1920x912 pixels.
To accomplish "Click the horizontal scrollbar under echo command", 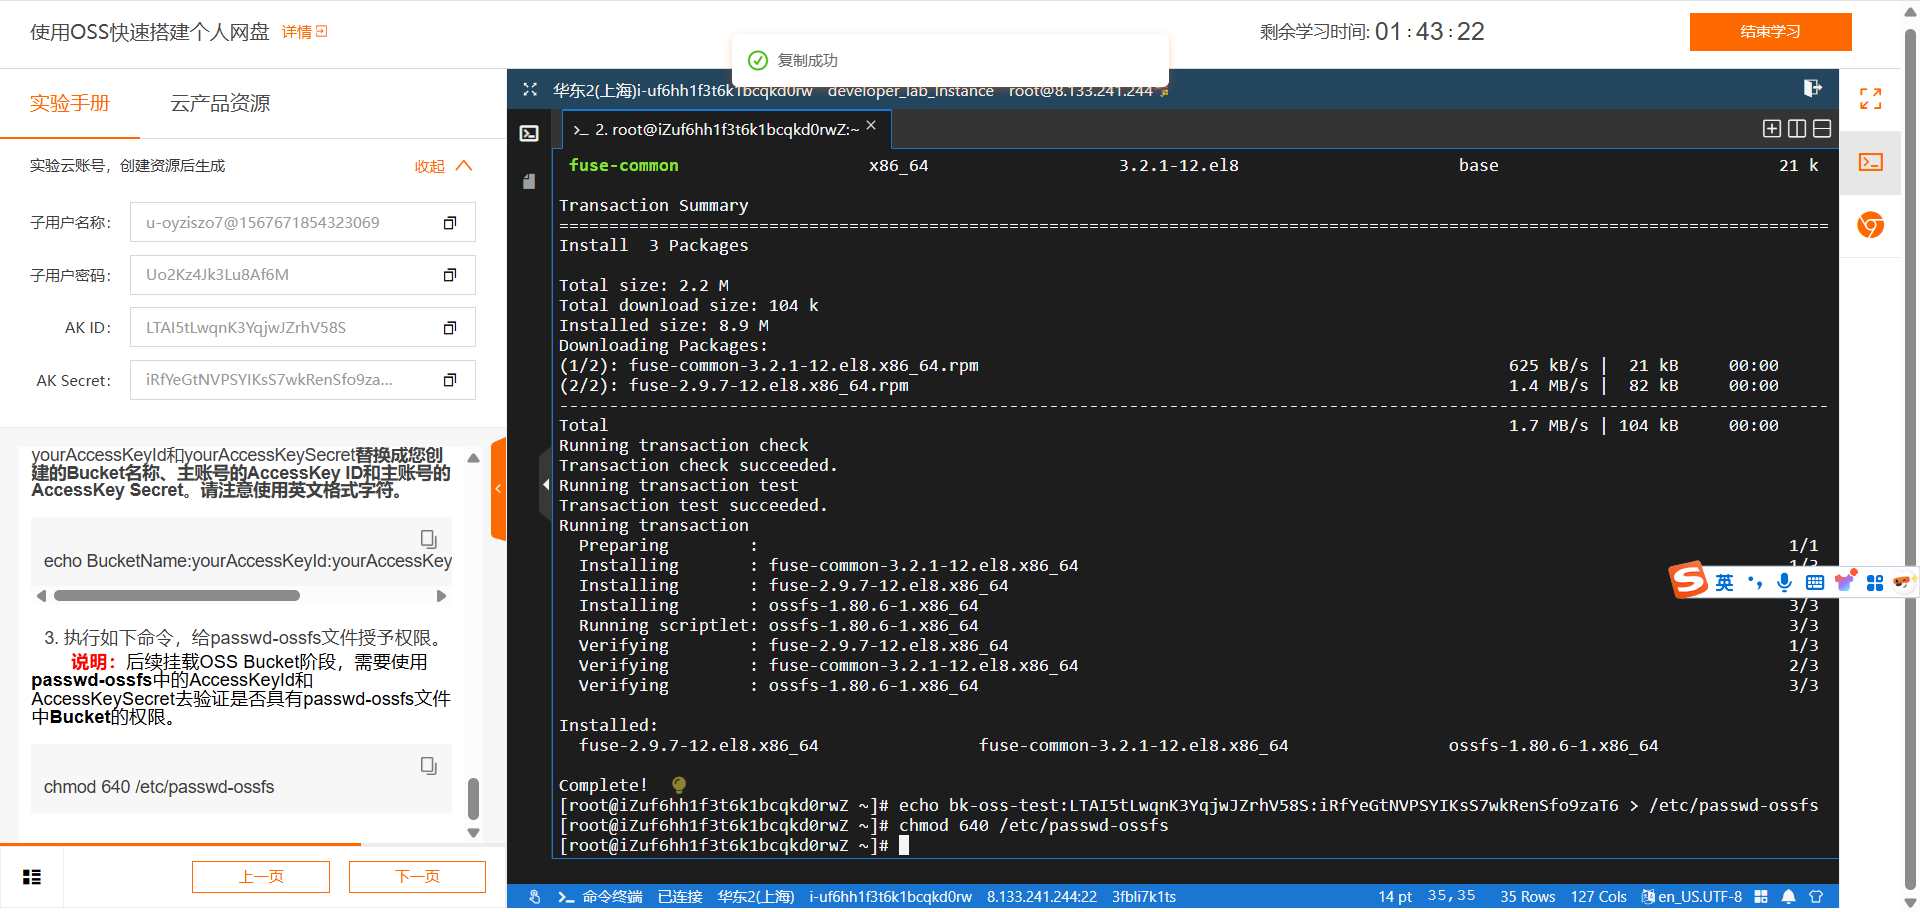I will (x=177, y=596).
